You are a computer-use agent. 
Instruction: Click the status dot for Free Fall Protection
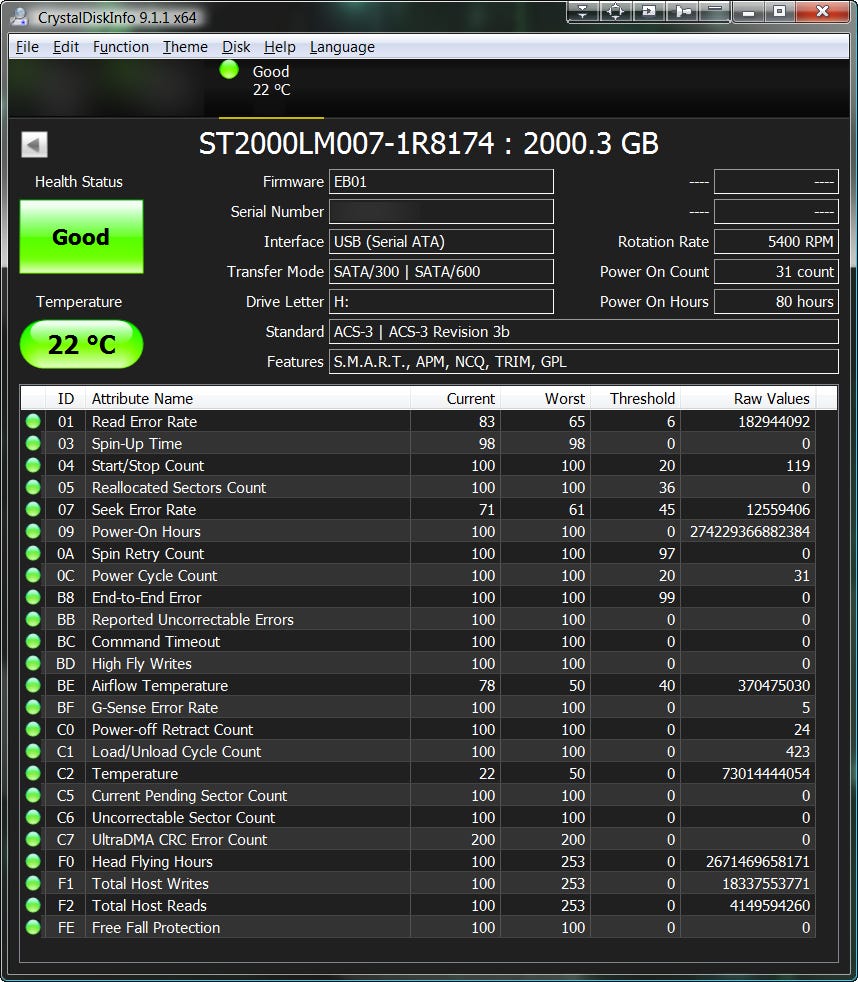pyautogui.click(x=33, y=928)
